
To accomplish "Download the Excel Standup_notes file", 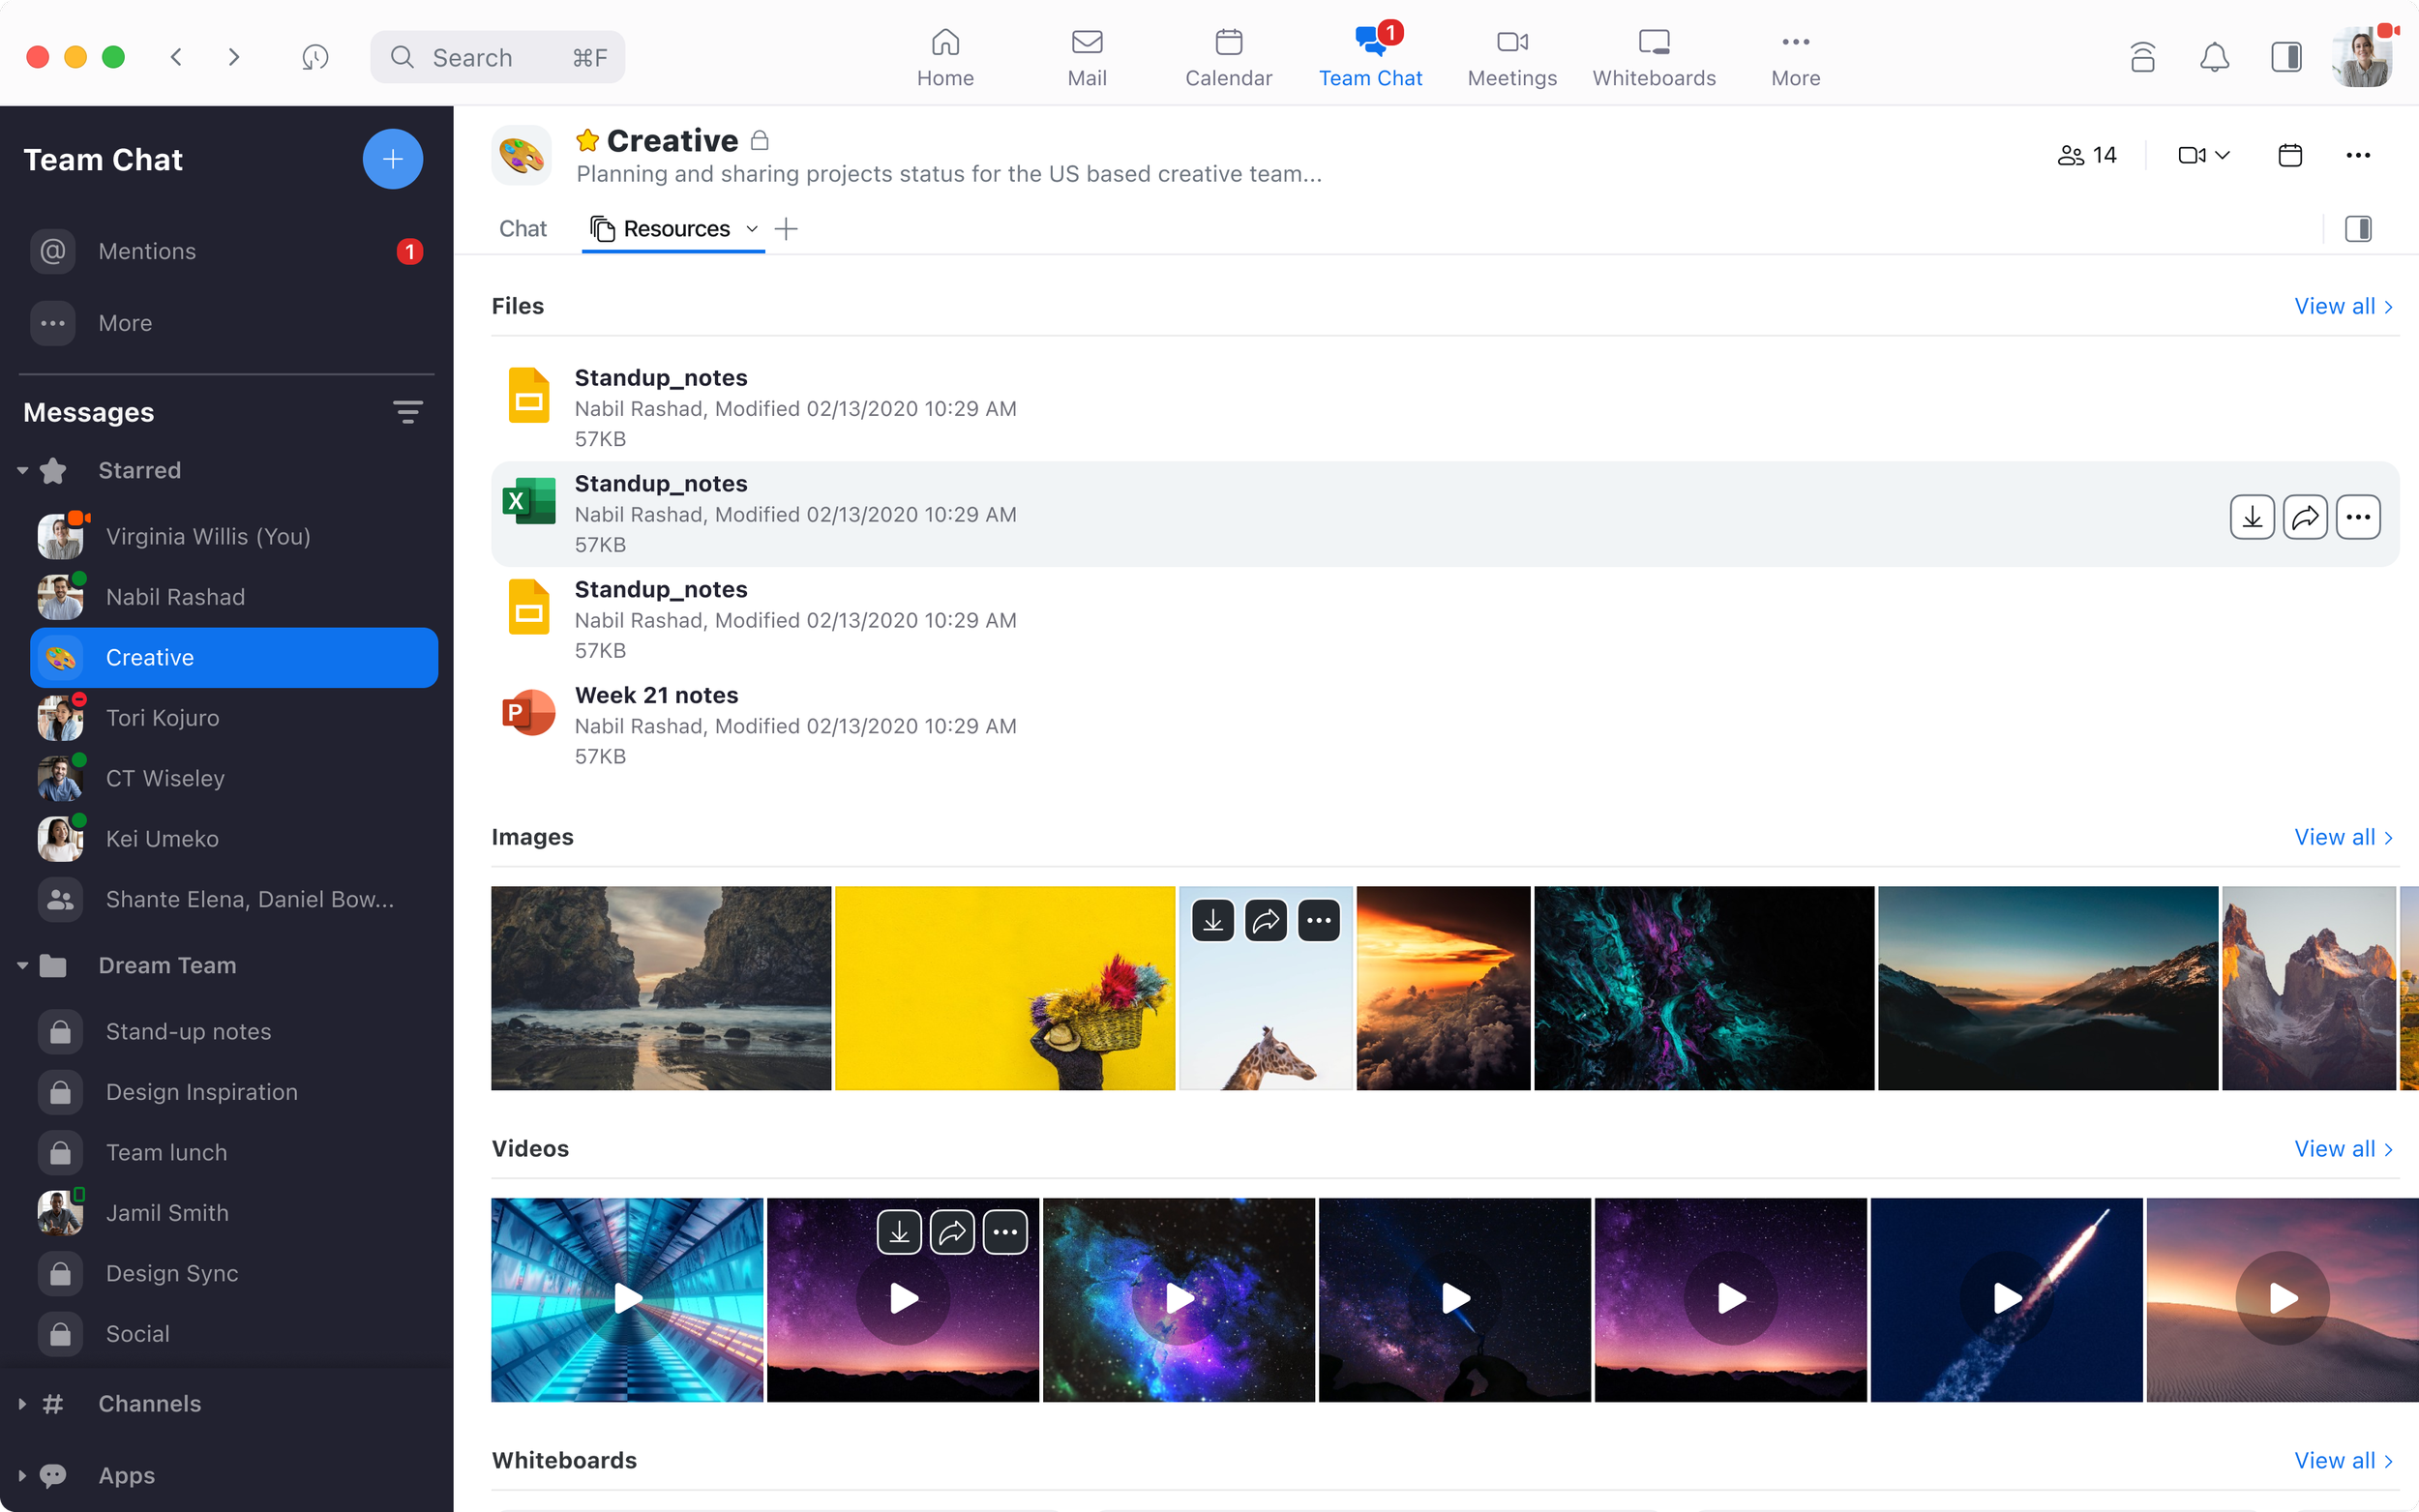I will 2251,517.
